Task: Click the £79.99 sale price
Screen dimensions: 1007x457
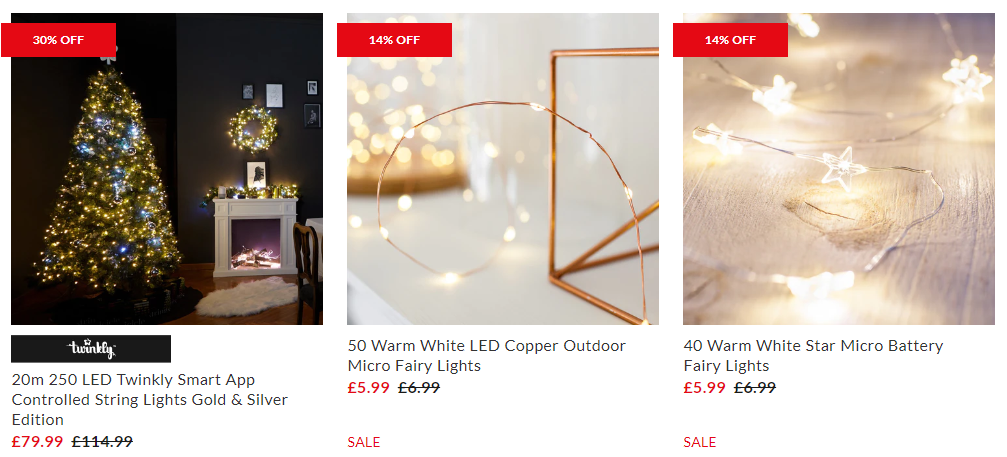Action: [37, 442]
